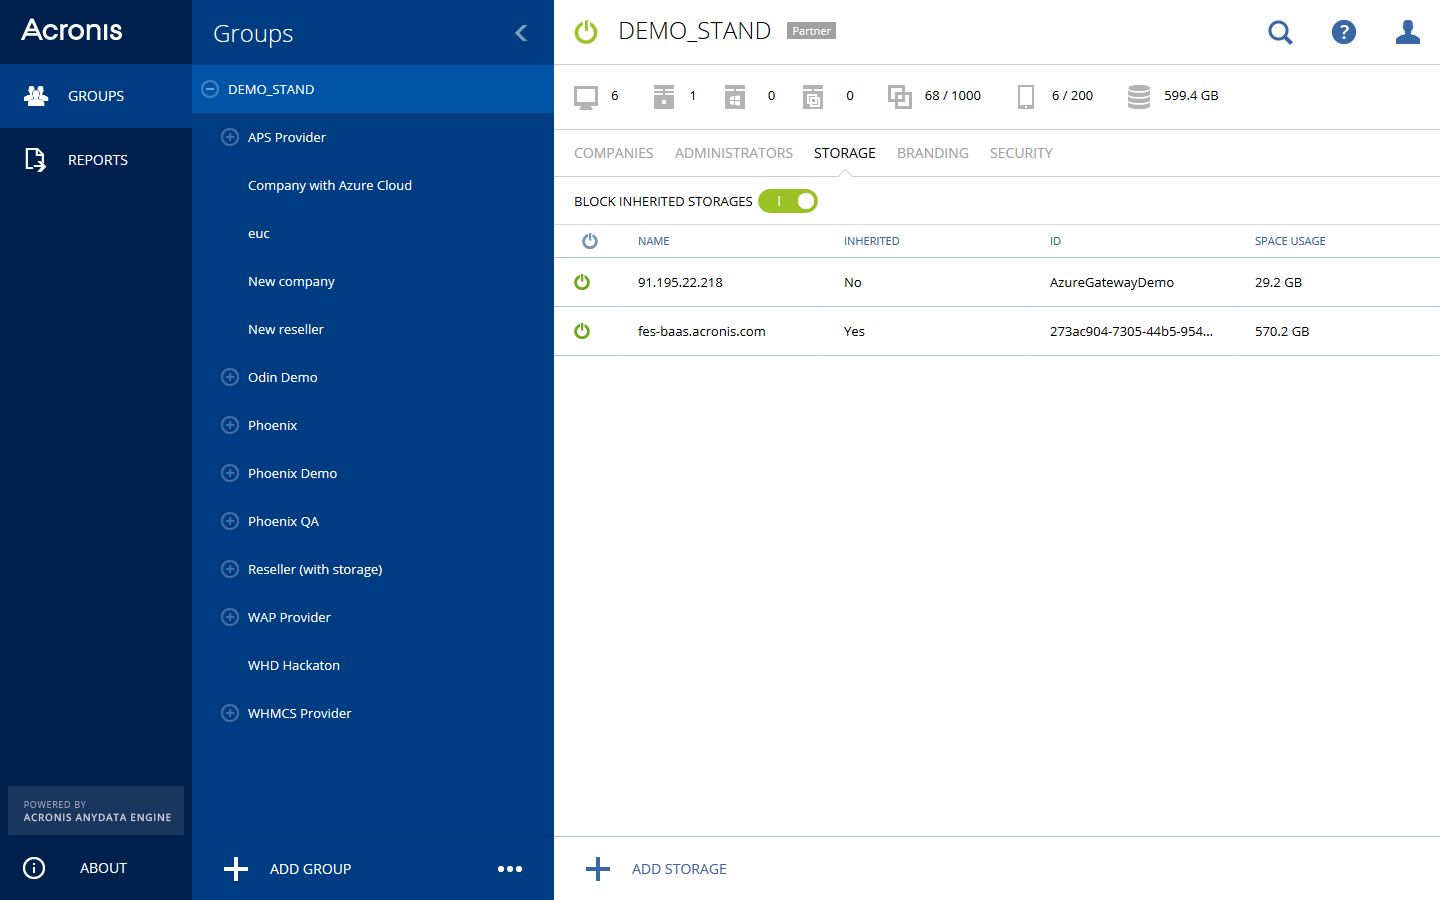This screenshot has height=900, width=1440.
Task: Click the three-dots more options icon
Action: (510, 869)
